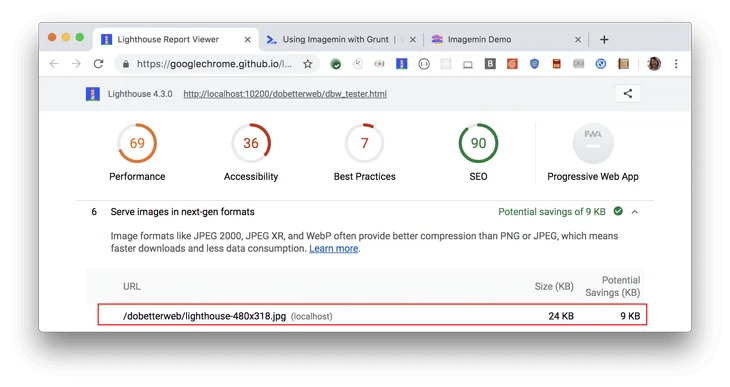Jump to Progressive Web App gauge

click(x=593, y=143)
